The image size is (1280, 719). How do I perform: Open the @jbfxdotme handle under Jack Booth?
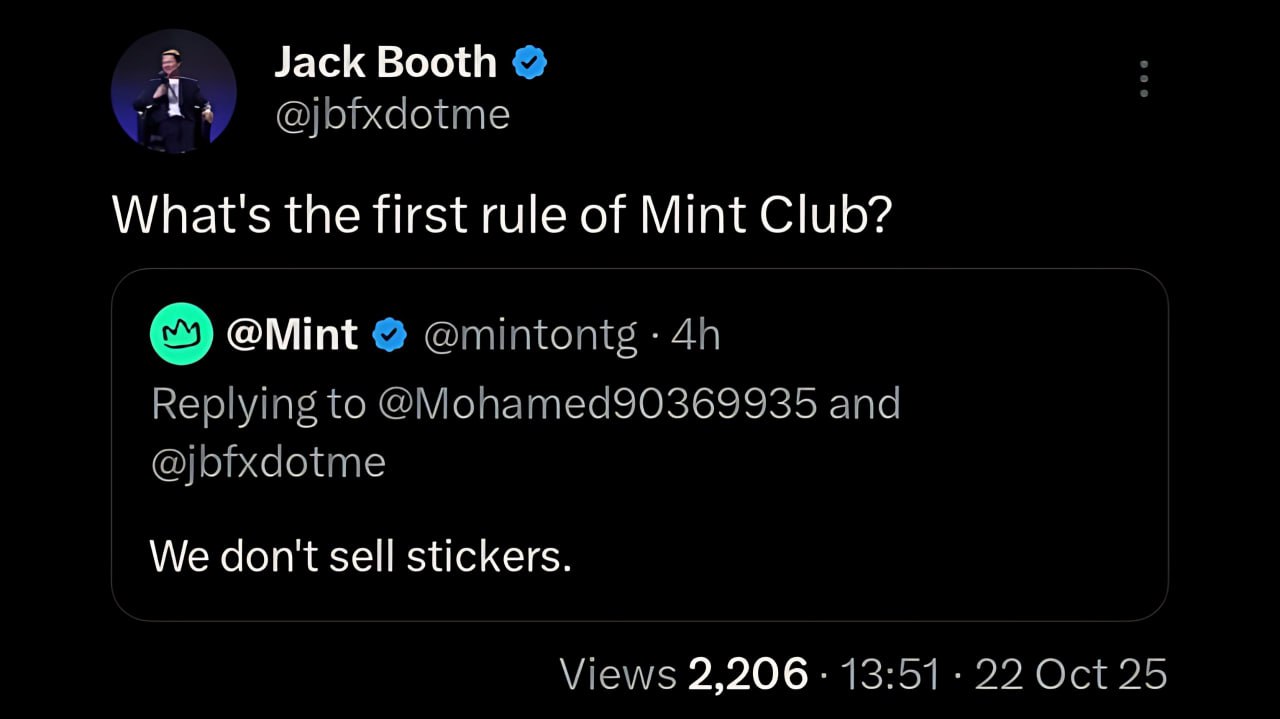392,115
